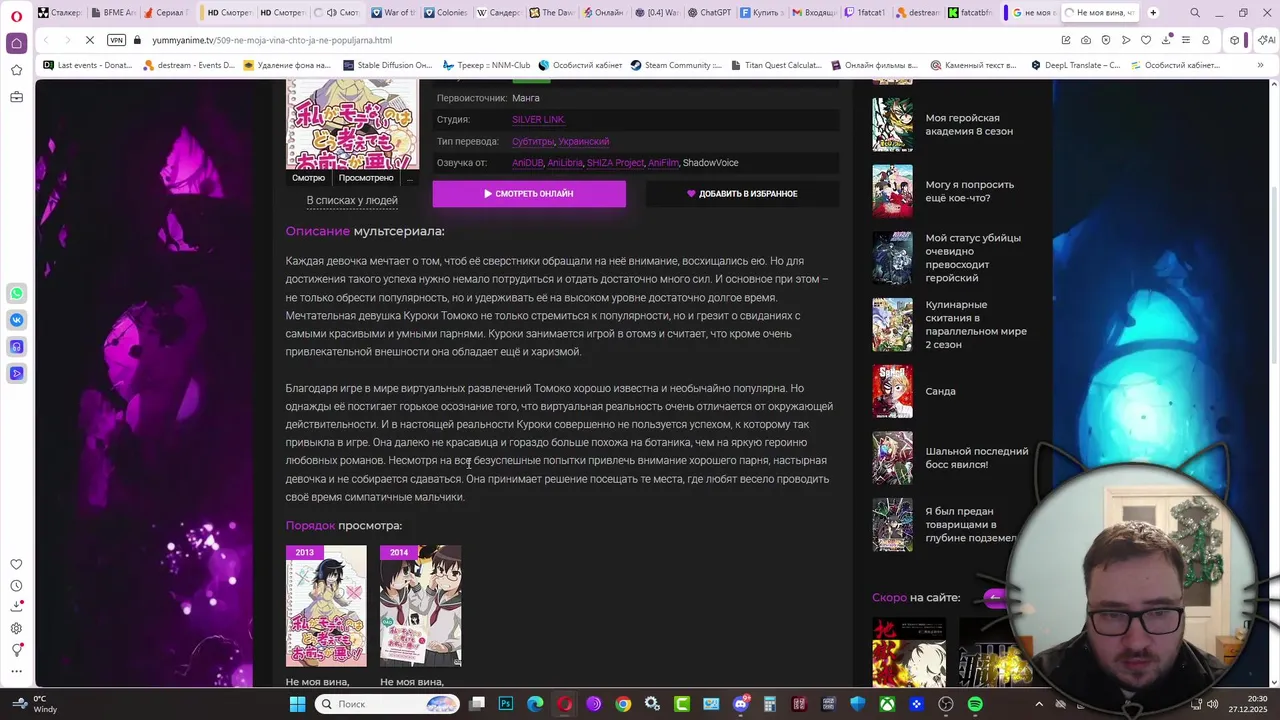This screenshot has height=720, width=1280.
Task: Open Spotify from the taskbar
Action: coord(975,704)
